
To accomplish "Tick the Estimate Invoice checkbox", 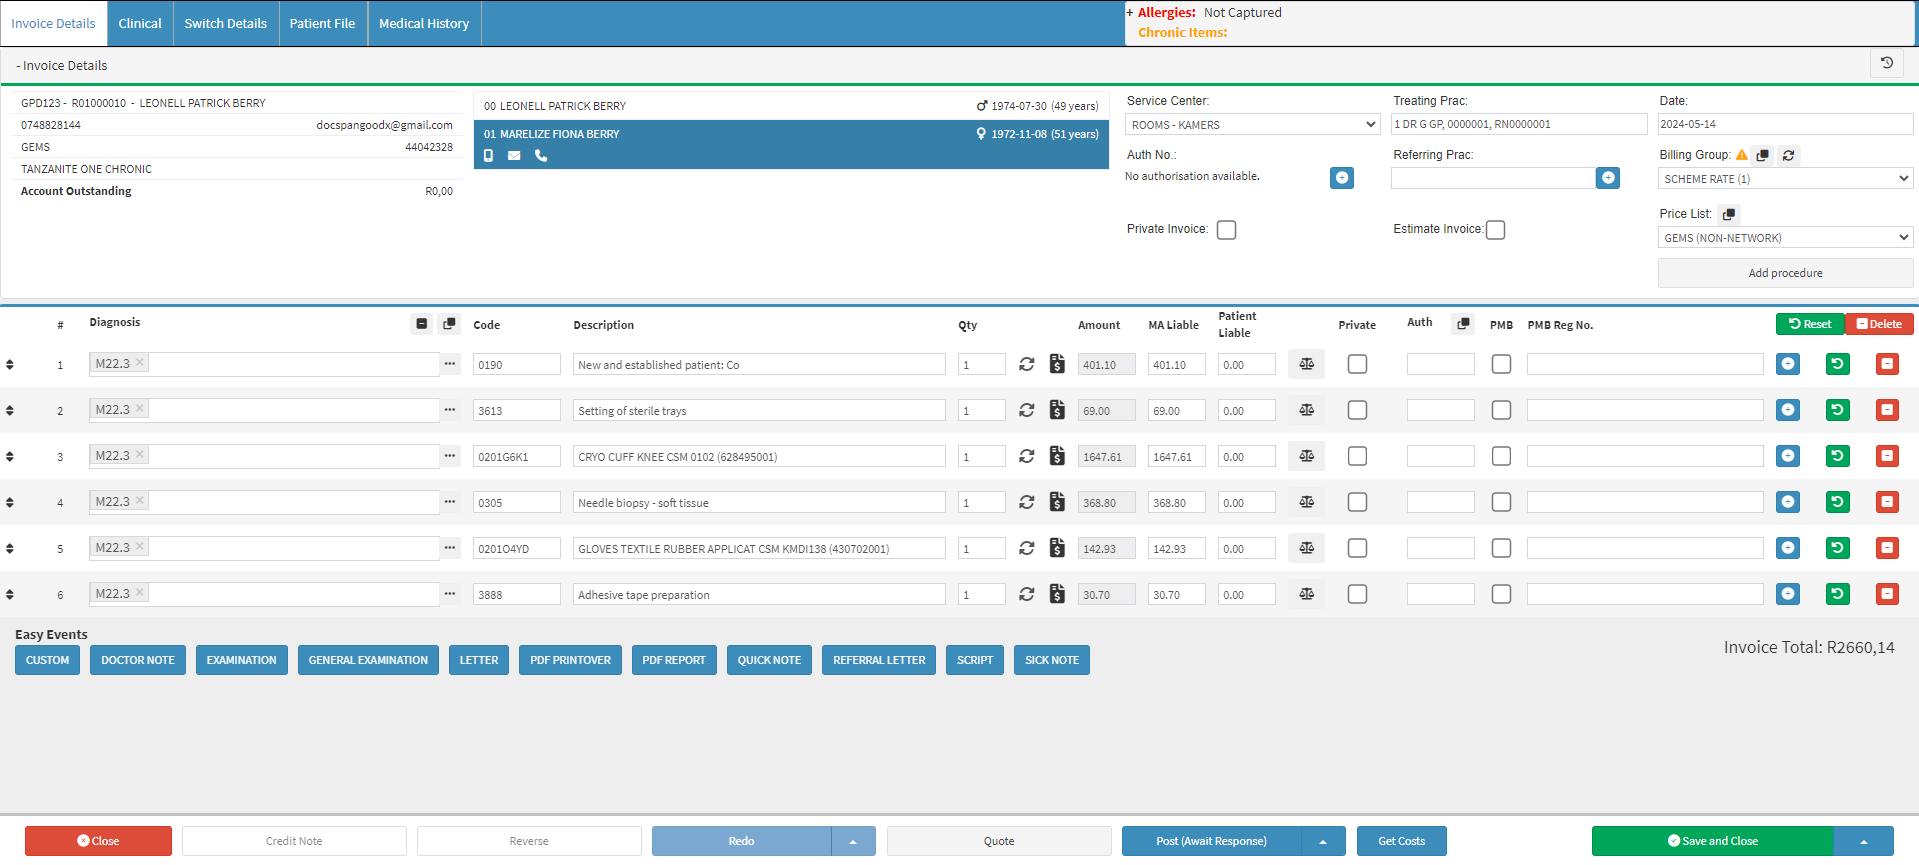I will (1495, 230).
